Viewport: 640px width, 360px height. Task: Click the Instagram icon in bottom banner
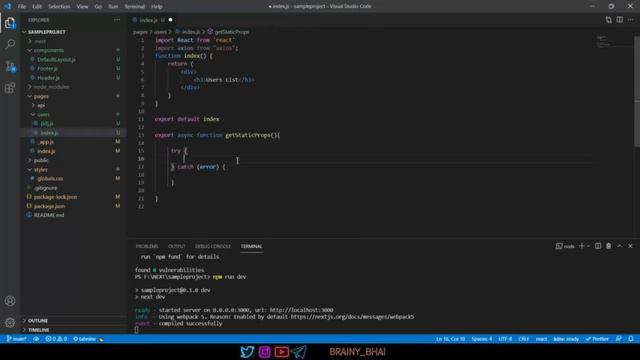(x=264, y=351)
